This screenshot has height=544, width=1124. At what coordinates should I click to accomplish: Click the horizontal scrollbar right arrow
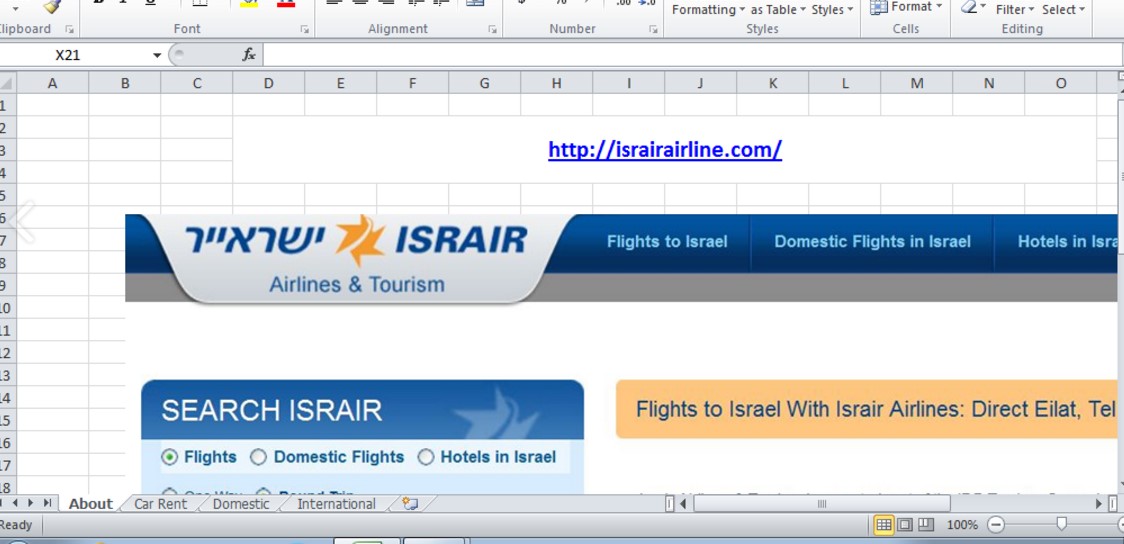pos(1098,504)
